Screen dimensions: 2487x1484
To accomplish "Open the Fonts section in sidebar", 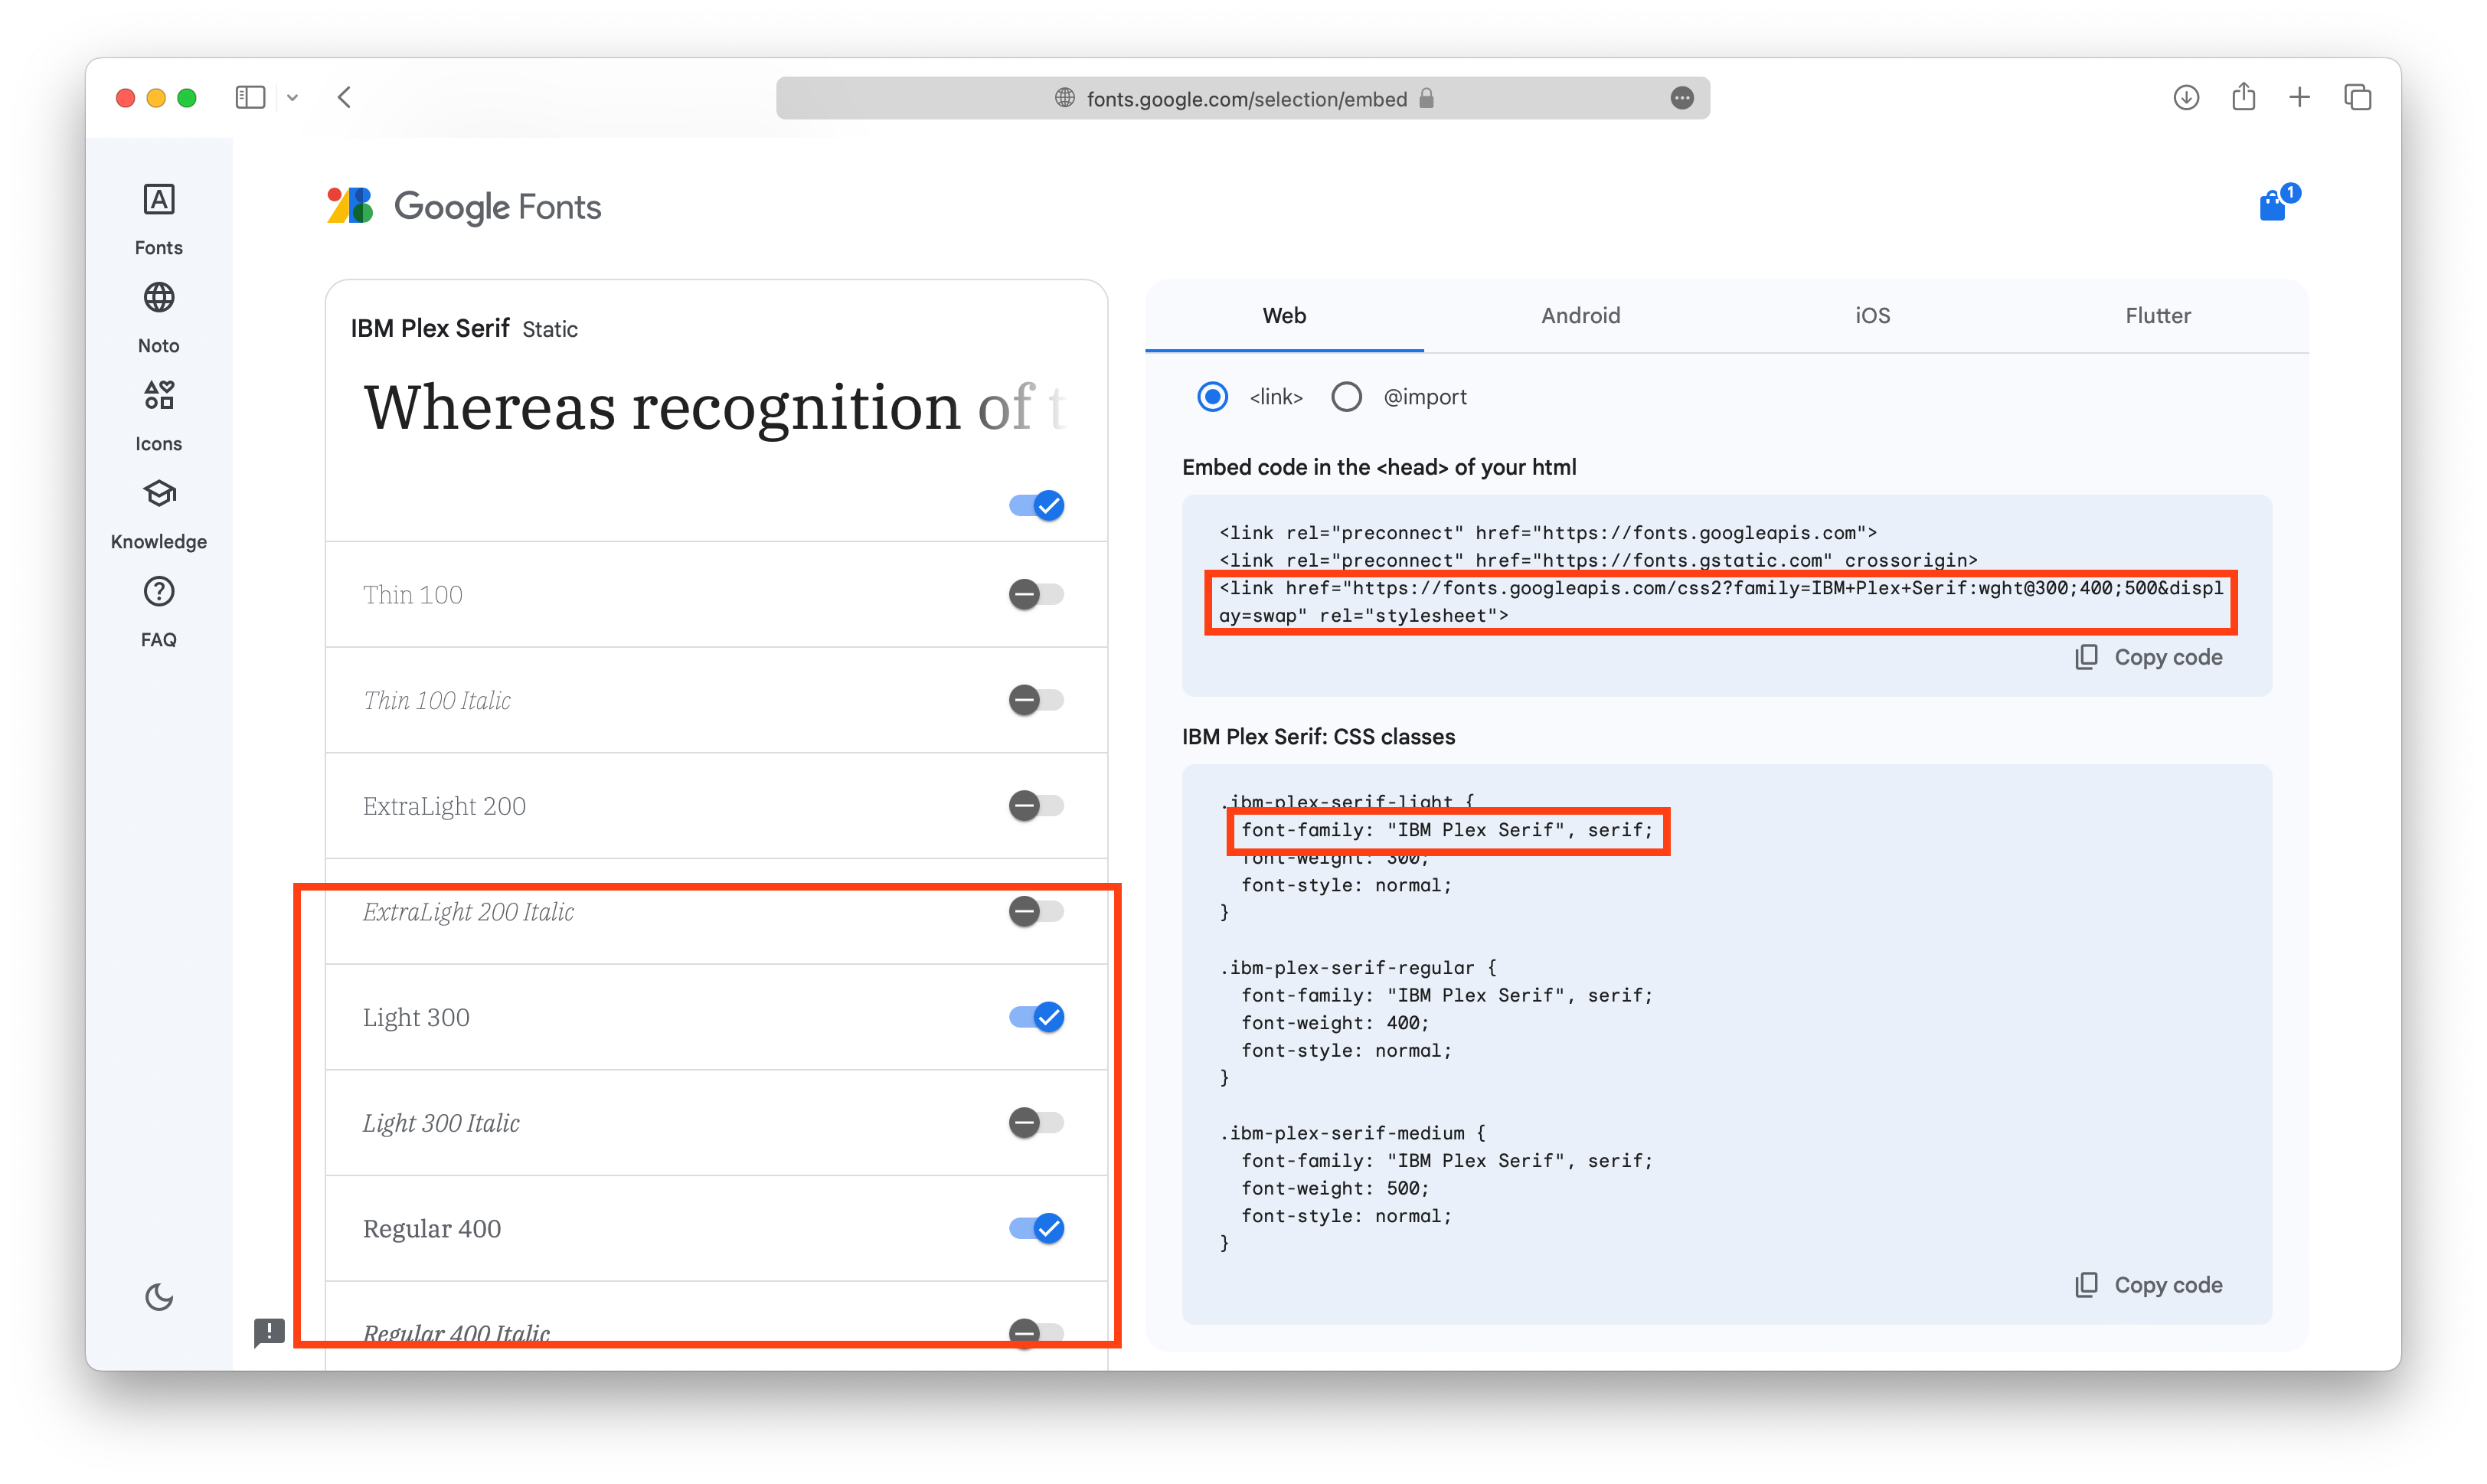I will (x=158, y=219).
